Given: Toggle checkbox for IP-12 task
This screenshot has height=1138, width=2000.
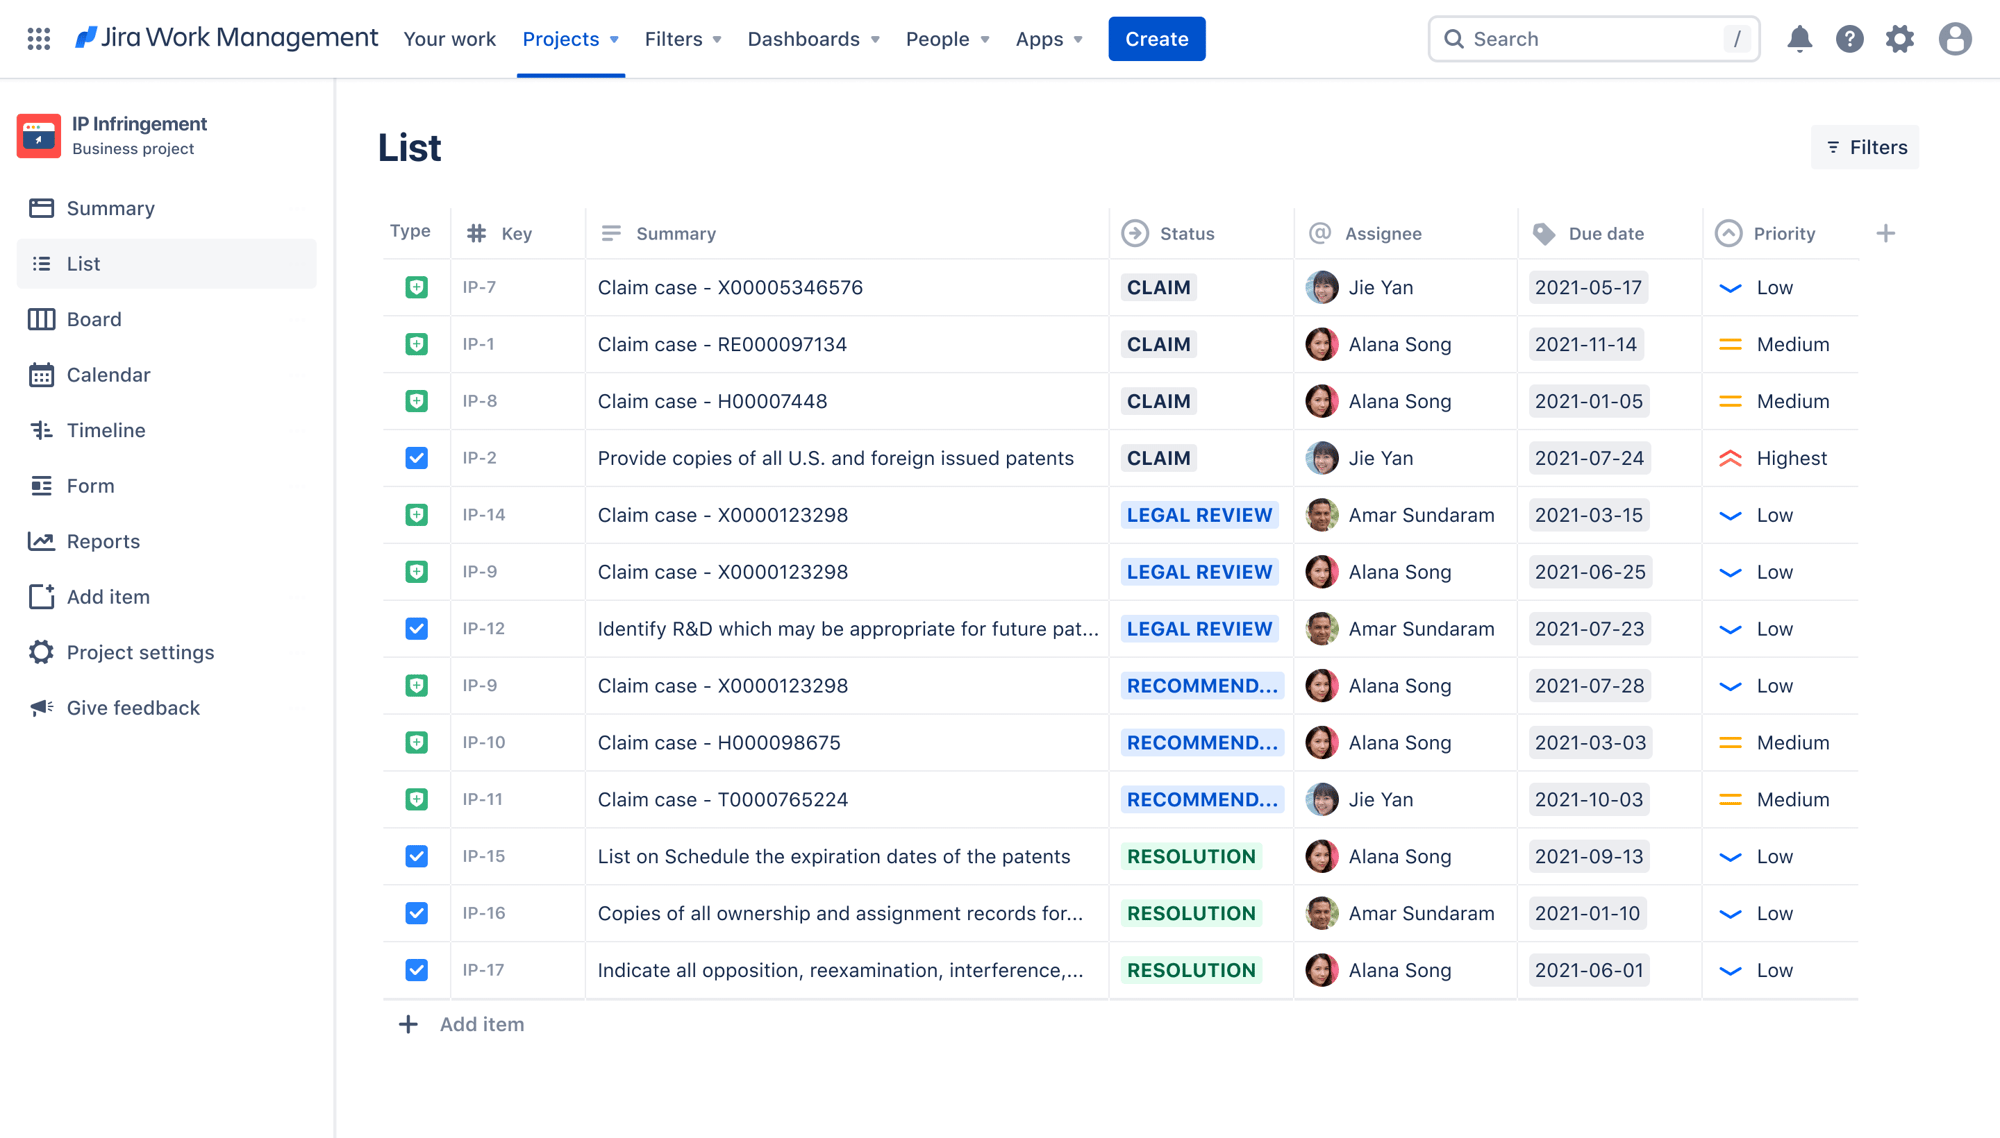Looking at the screenshot, I should coord(415,628).
